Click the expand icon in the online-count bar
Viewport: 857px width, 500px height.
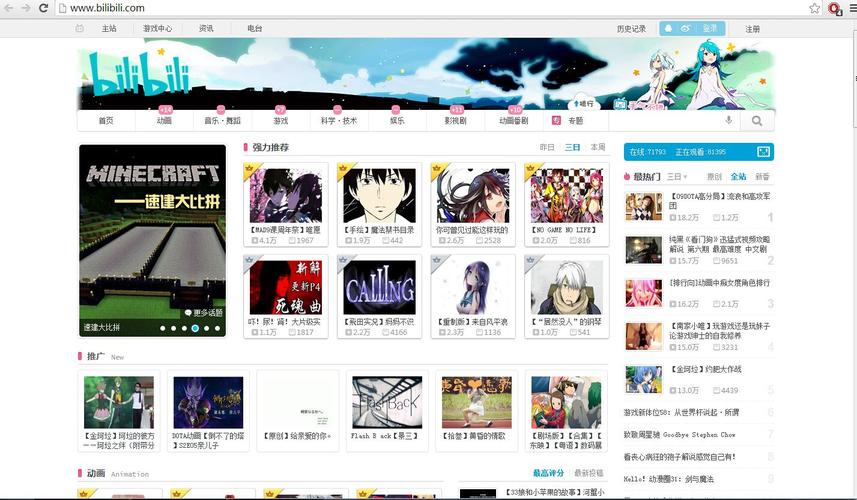pos(764,152)
